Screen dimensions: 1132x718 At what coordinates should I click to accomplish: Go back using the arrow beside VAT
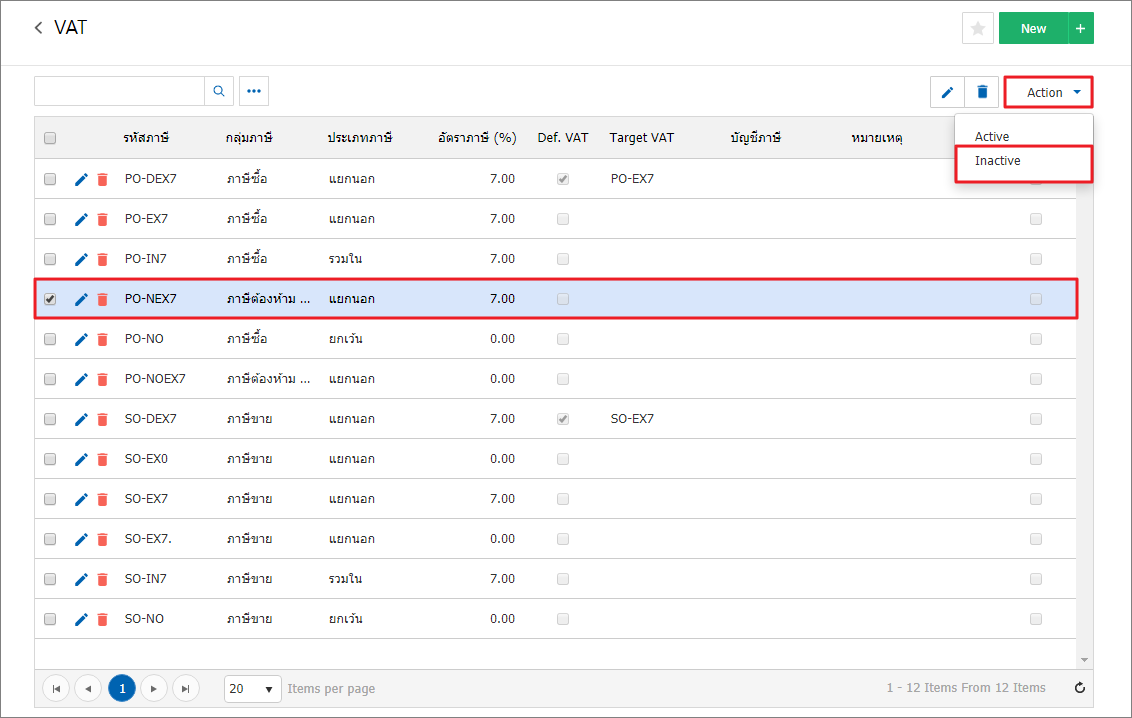click(38, 28)
